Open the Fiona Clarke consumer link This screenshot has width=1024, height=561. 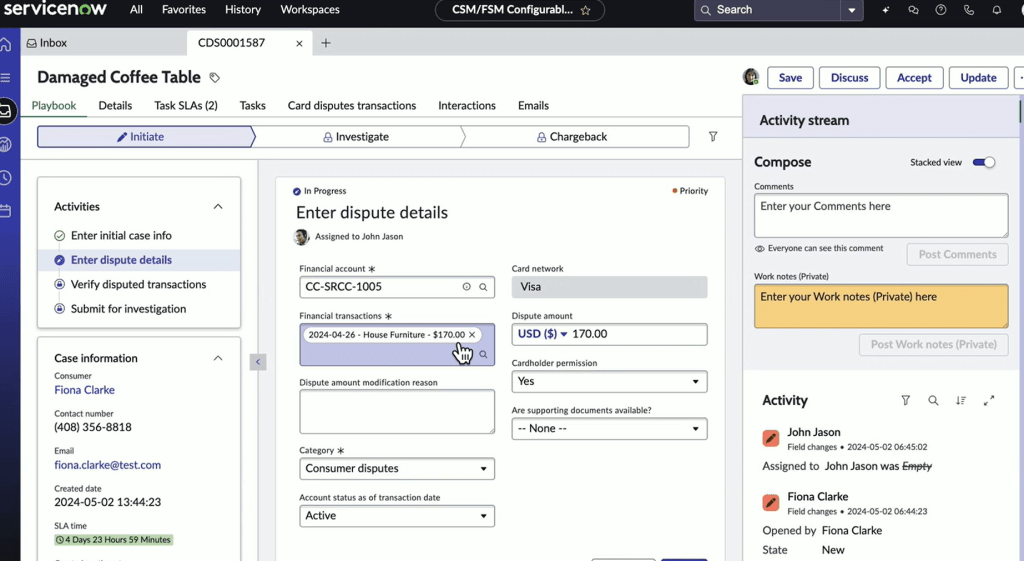[84, 390]
